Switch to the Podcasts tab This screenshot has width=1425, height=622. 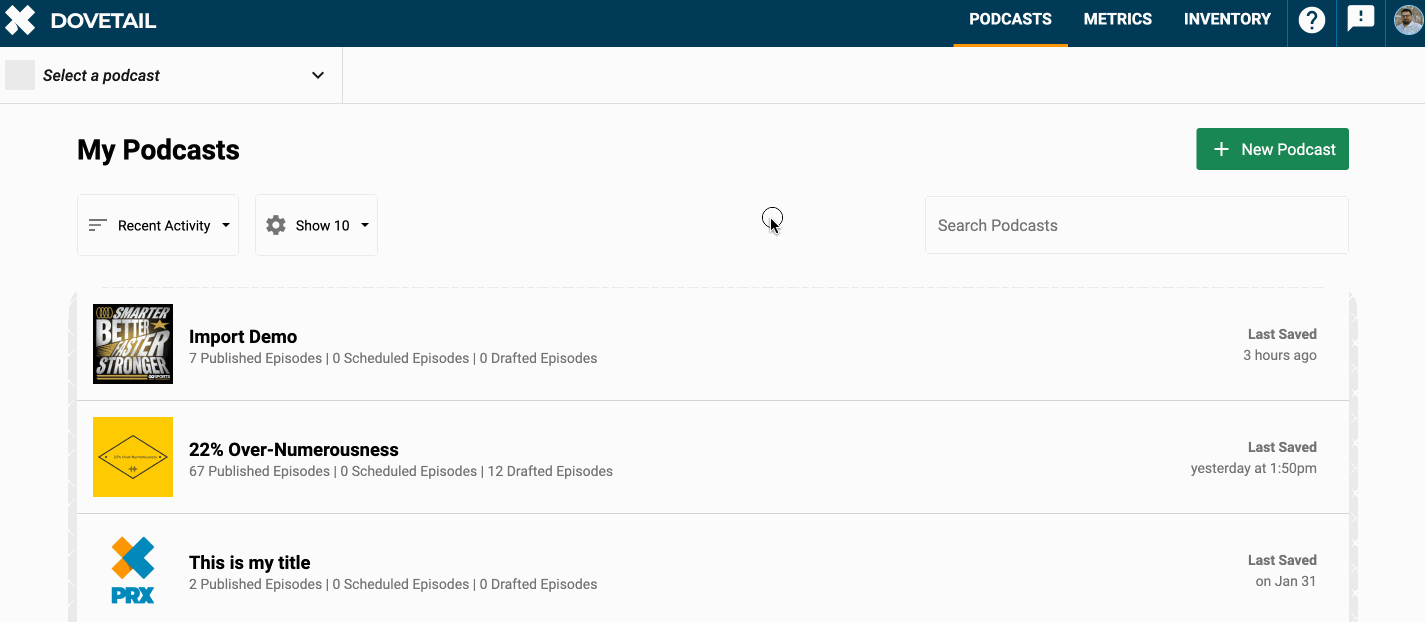pos(1010,19)
